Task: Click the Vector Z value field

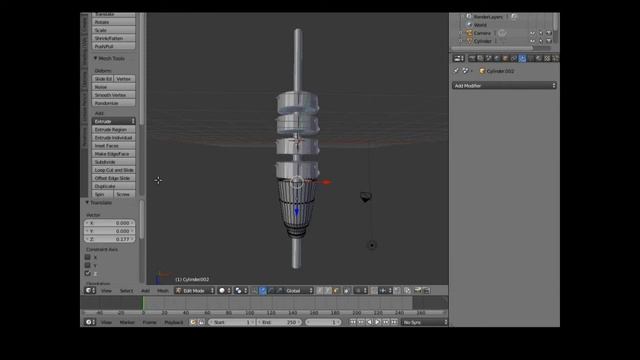Action: point(109,239)
